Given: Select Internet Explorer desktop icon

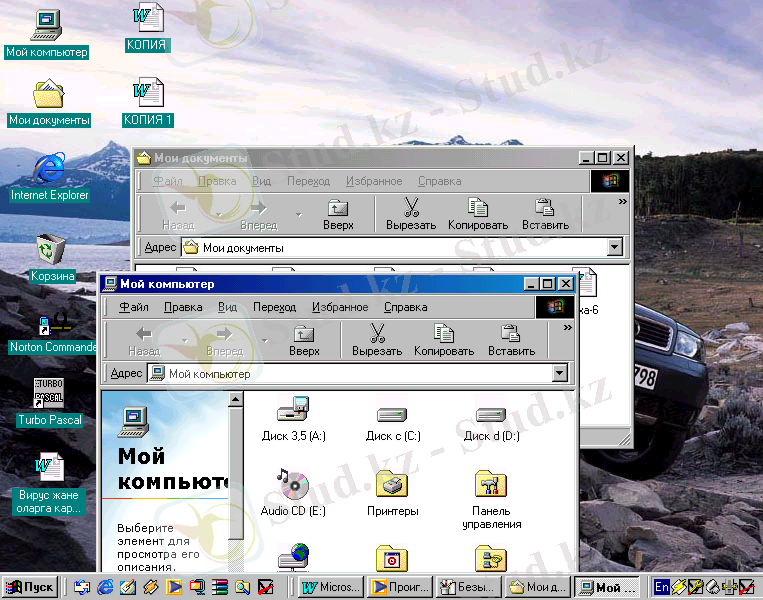Looking at the screenshot, I should 48,167.
